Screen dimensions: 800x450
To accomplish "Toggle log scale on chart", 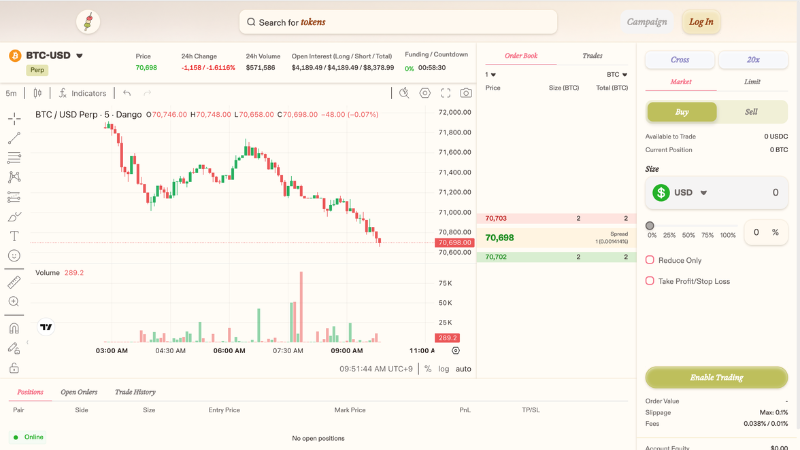I will point(443,369).
